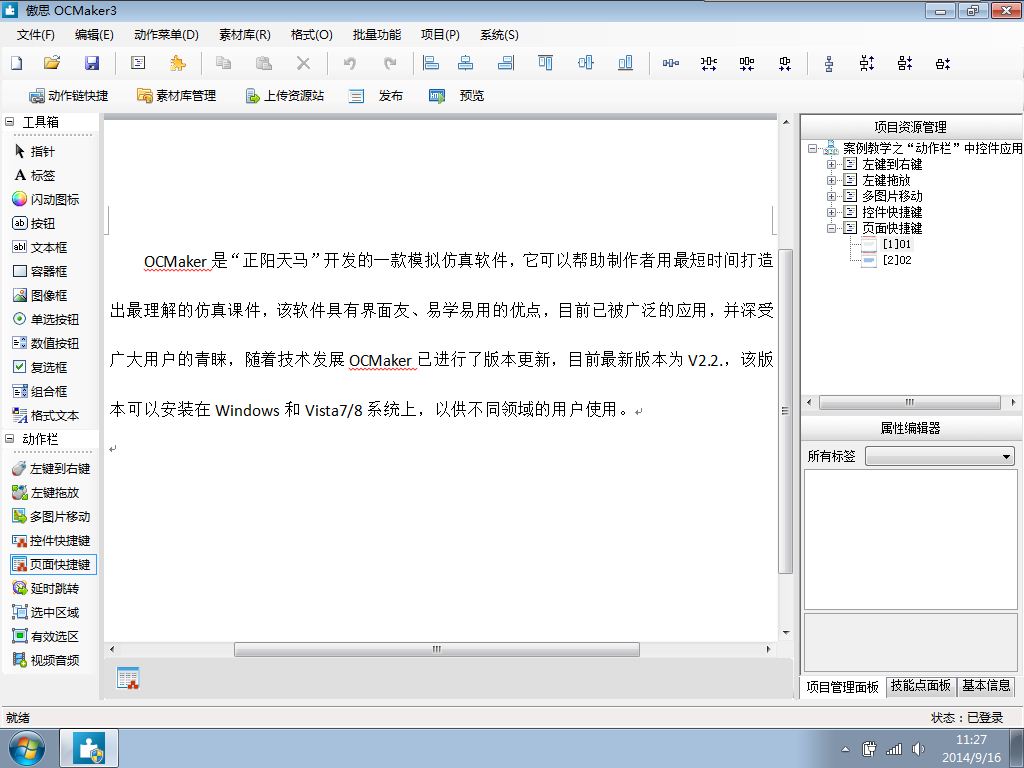Image resolution: width=1024 pixels, height=768 pixels.
Task: Click the canvas horizontal scrollbar thumb
Action: pos(437,650)
